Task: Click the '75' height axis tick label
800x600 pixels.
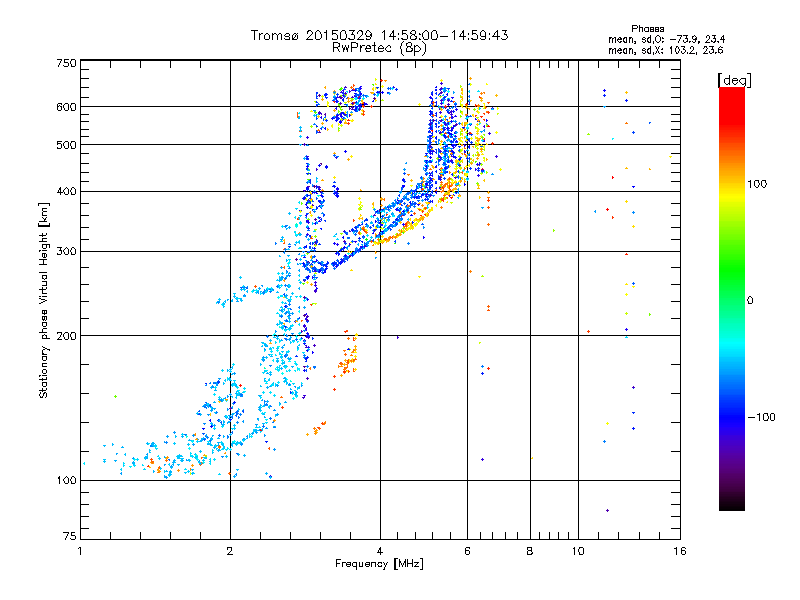Action: point(70,536)
